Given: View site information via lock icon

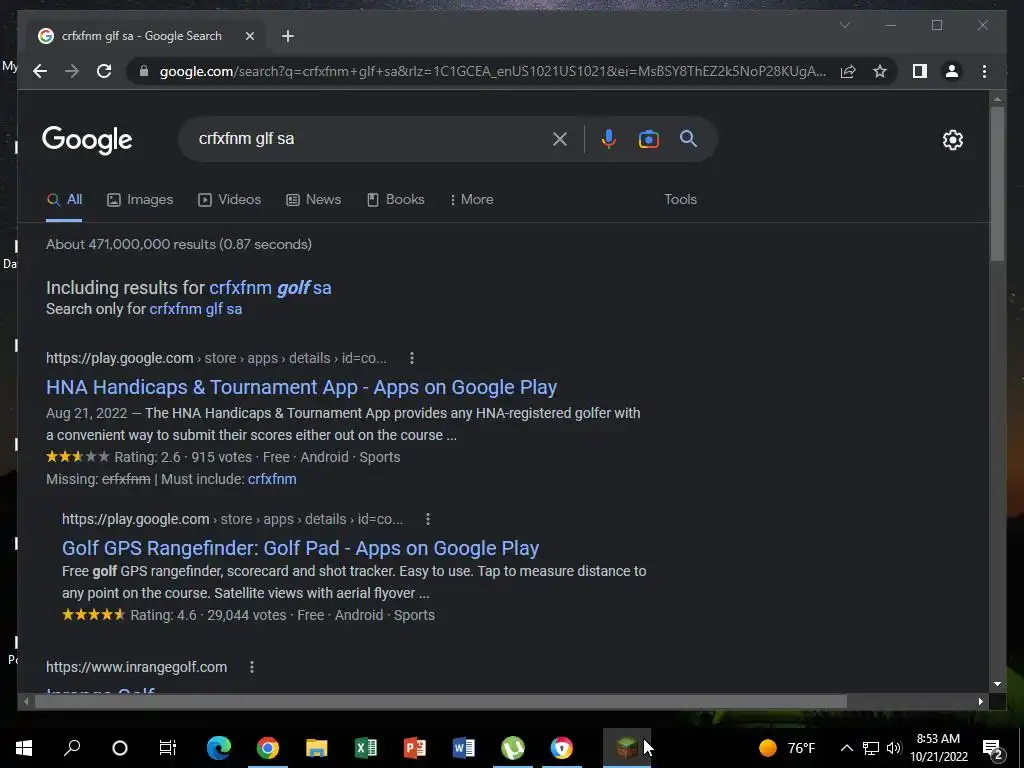Looking at the screenshot, I should pos(144,71).
